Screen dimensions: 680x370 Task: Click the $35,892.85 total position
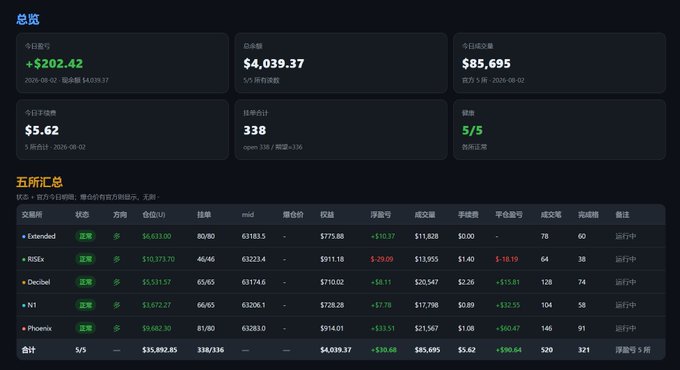[160, 350]
